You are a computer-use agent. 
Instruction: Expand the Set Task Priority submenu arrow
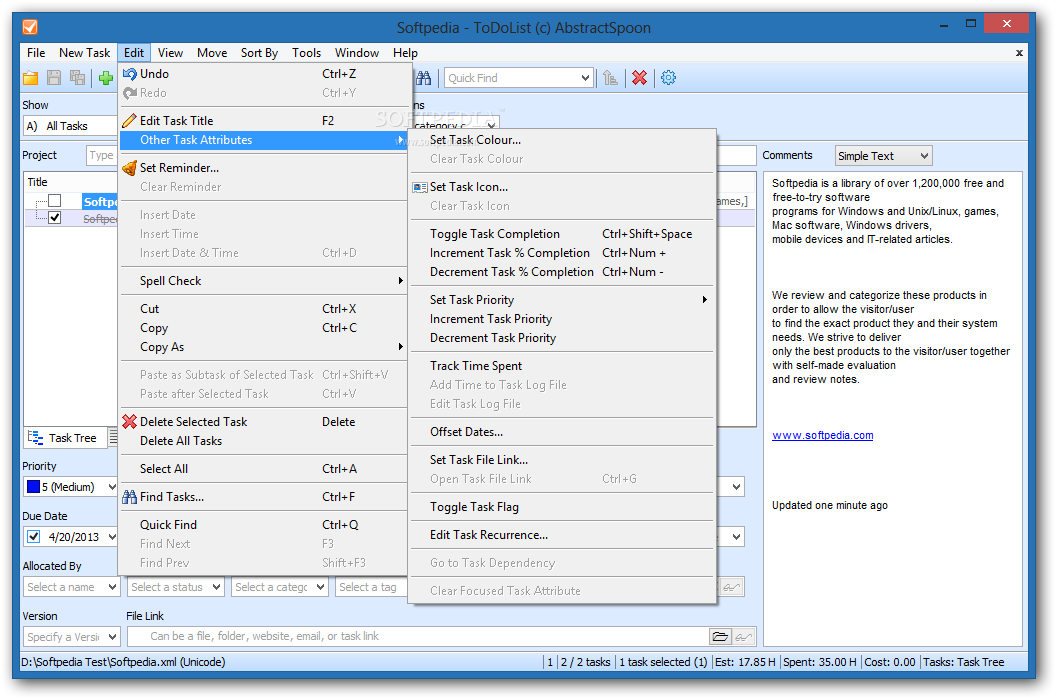[704, 300]
